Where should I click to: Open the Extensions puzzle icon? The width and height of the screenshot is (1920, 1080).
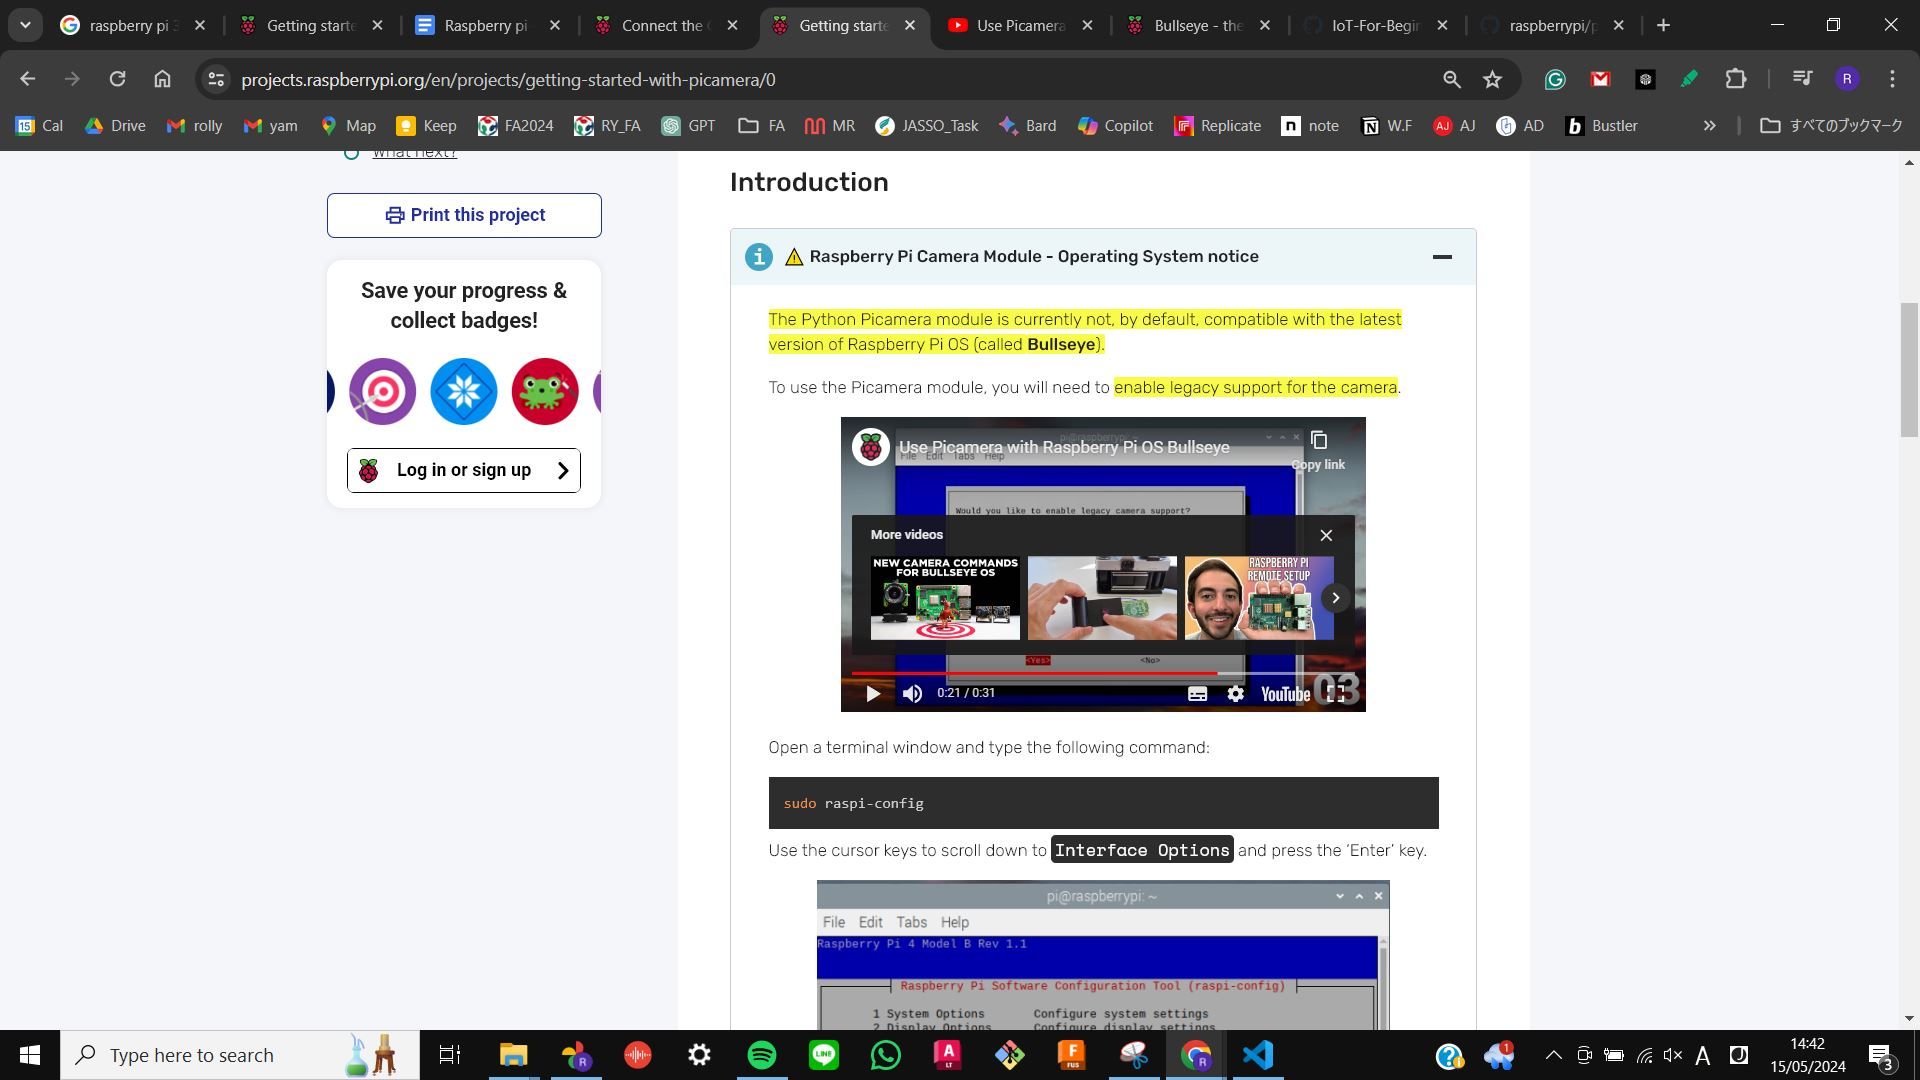click(1736, 79)
